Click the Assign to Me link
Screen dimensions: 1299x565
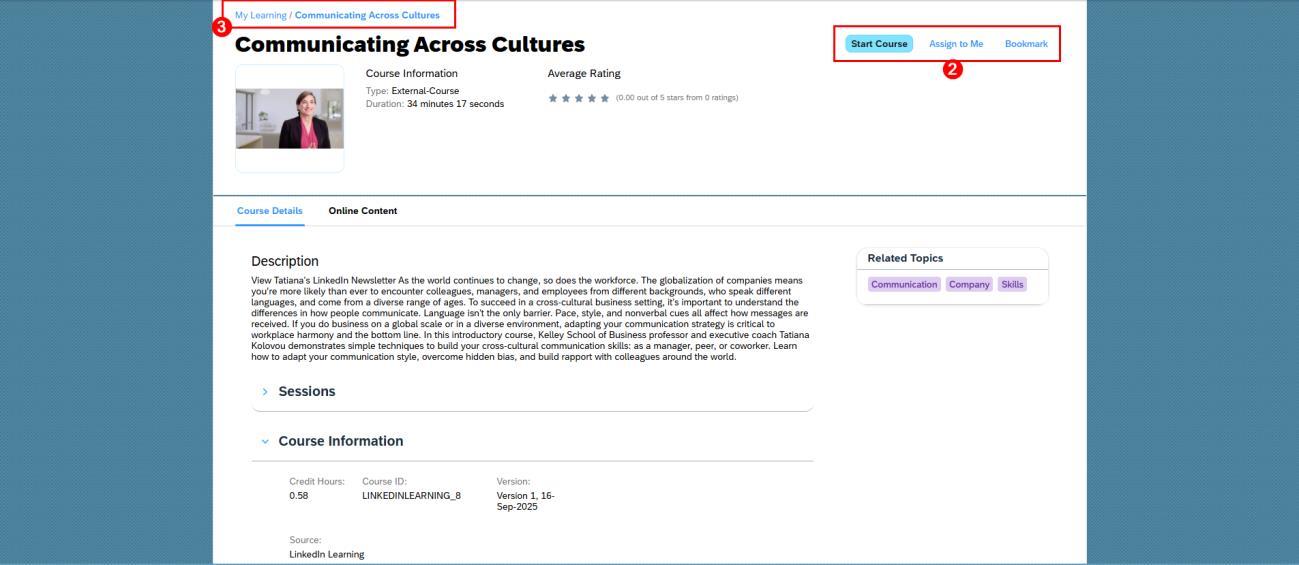click(x=956, y=44)
